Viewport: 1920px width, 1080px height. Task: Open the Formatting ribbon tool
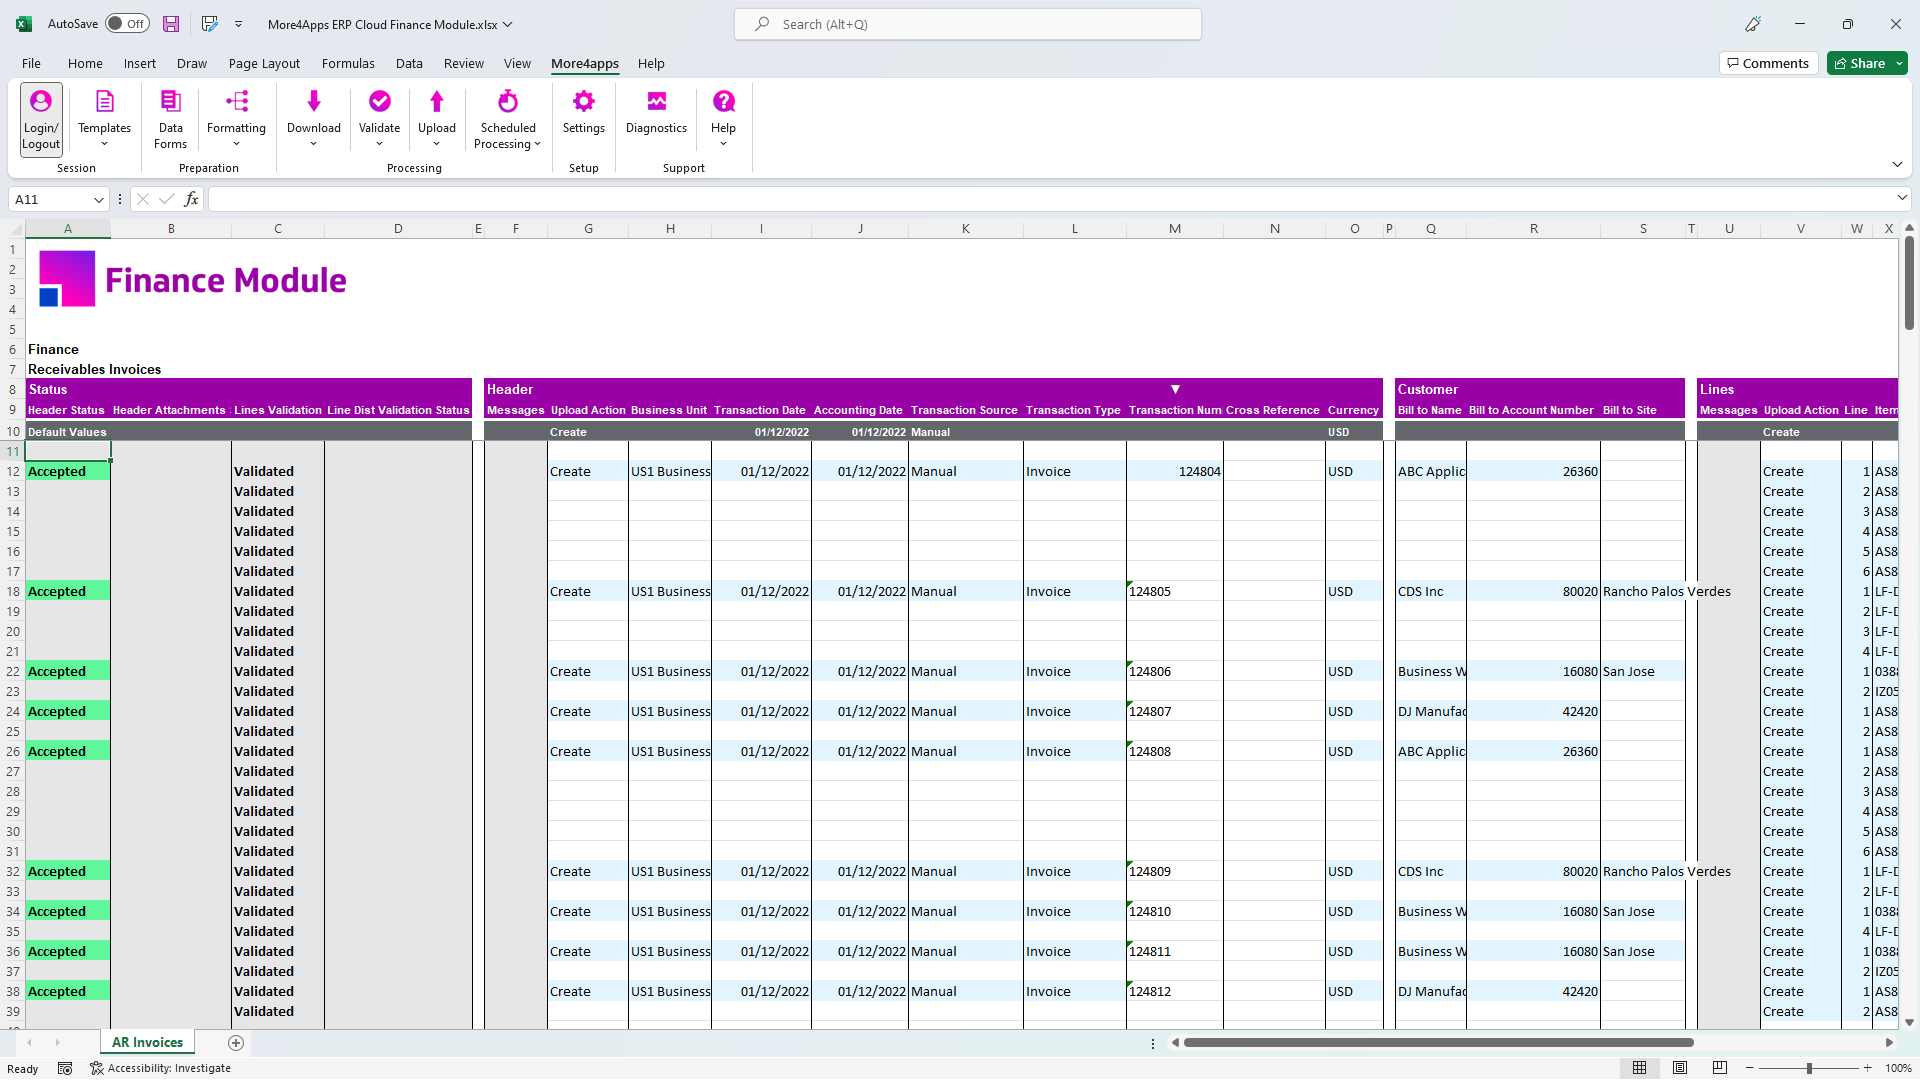[236, 119]
